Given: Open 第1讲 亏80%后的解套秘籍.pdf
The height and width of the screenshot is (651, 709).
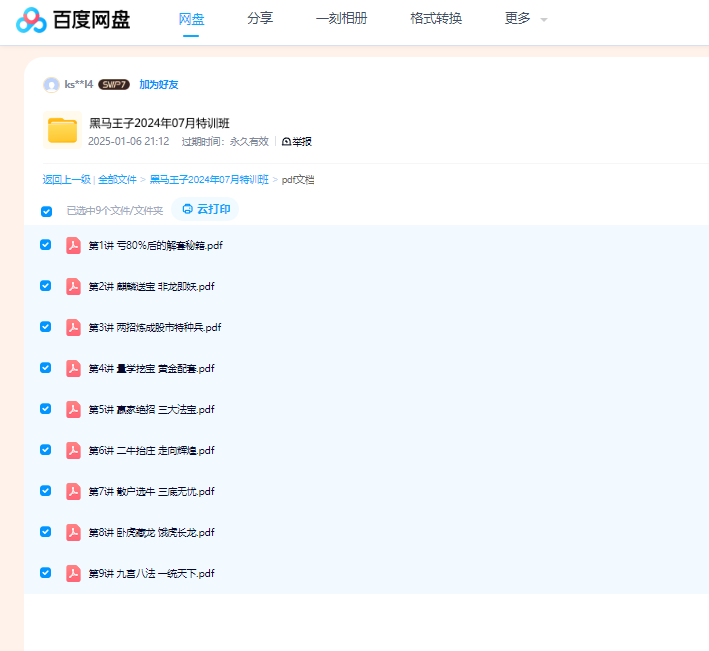Looking at the screenshot, I should pyautogui.click(x=156, y=245).
